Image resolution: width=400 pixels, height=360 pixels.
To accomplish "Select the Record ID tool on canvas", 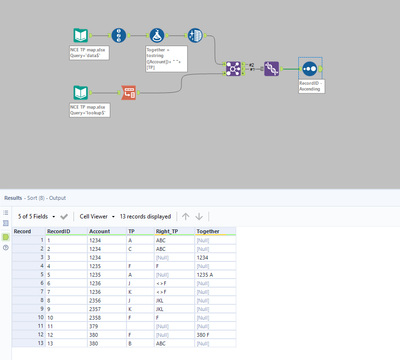I will pyautogui.click(x=119, y=35).
